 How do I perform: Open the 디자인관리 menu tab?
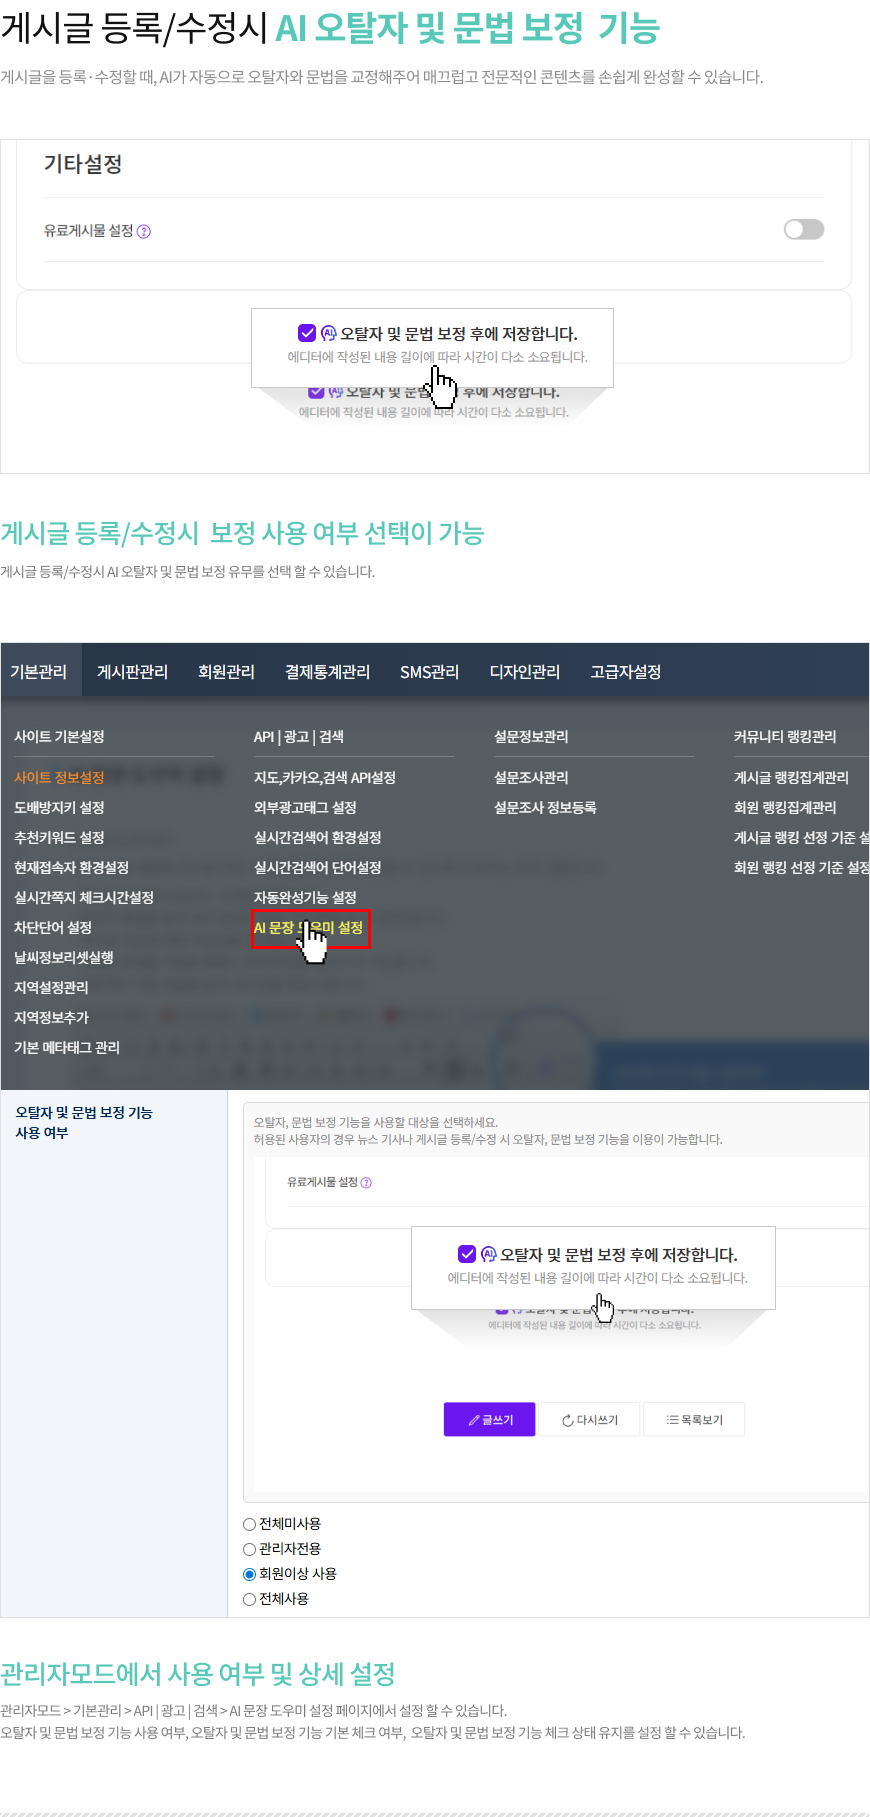(x=524, y=672)
